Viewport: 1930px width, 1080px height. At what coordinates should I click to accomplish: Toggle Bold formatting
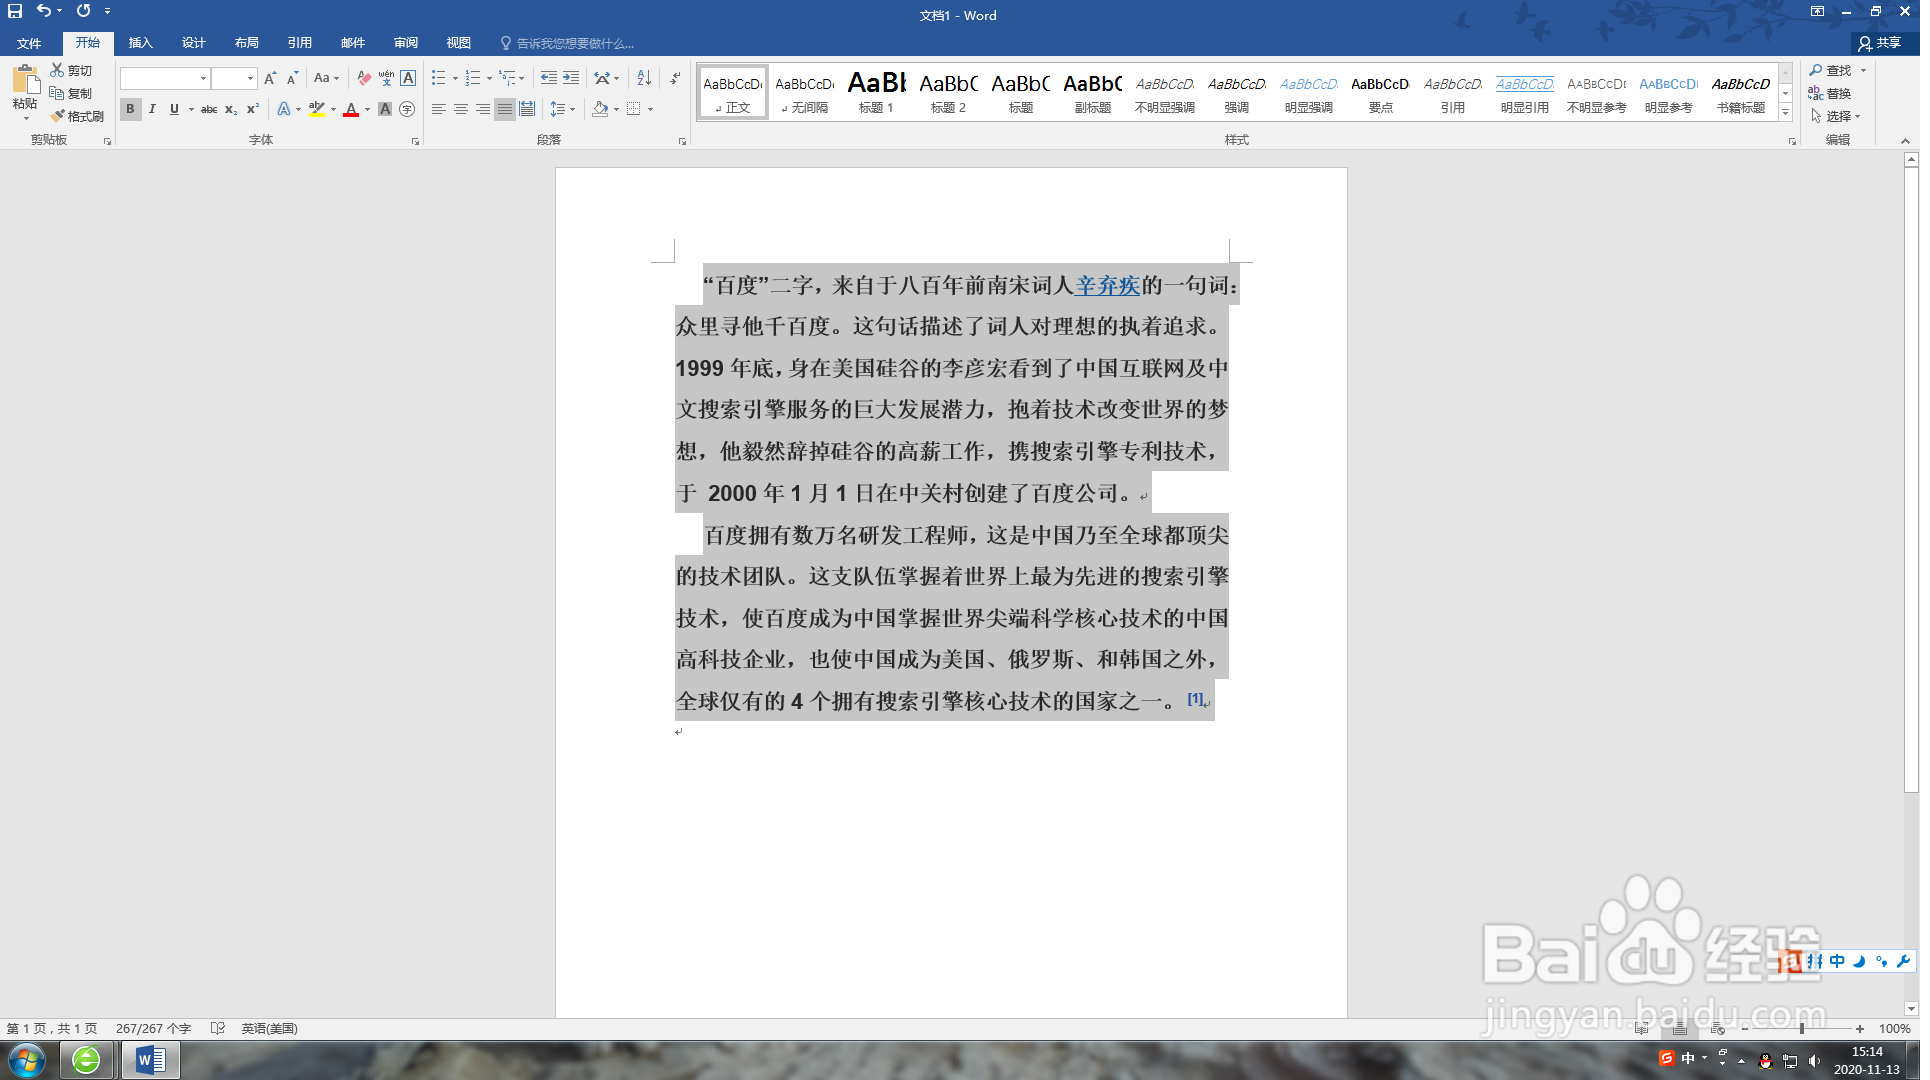[130, 109]
